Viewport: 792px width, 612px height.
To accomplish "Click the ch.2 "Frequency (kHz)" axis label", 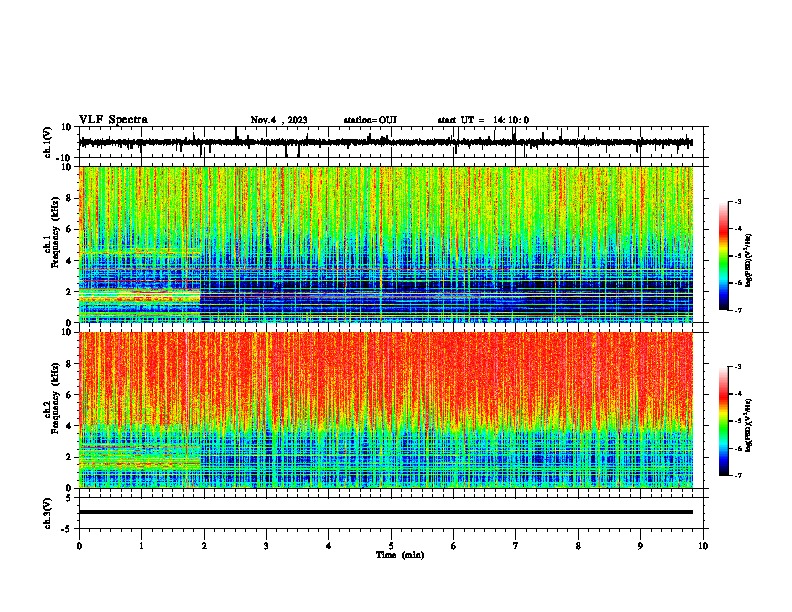I will [x=55, y=398].
